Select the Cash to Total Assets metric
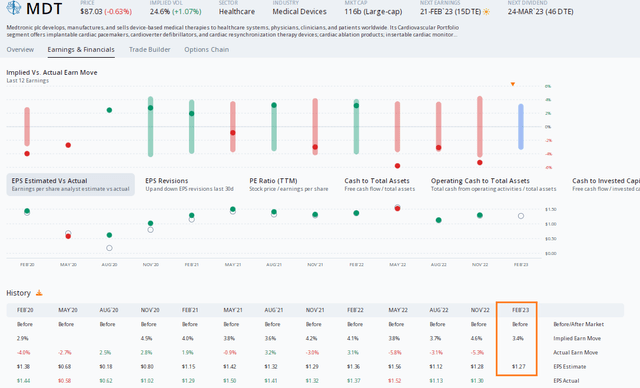Viewport: 640px width, 388px height. pyautogui.click(x=380, y=184)
